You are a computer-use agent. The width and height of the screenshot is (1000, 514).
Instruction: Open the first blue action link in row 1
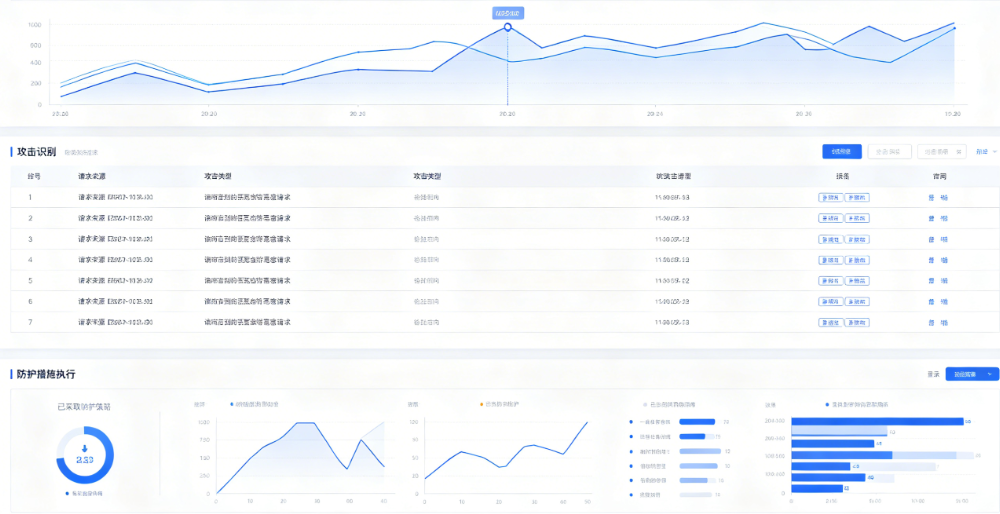coord(932,198)
